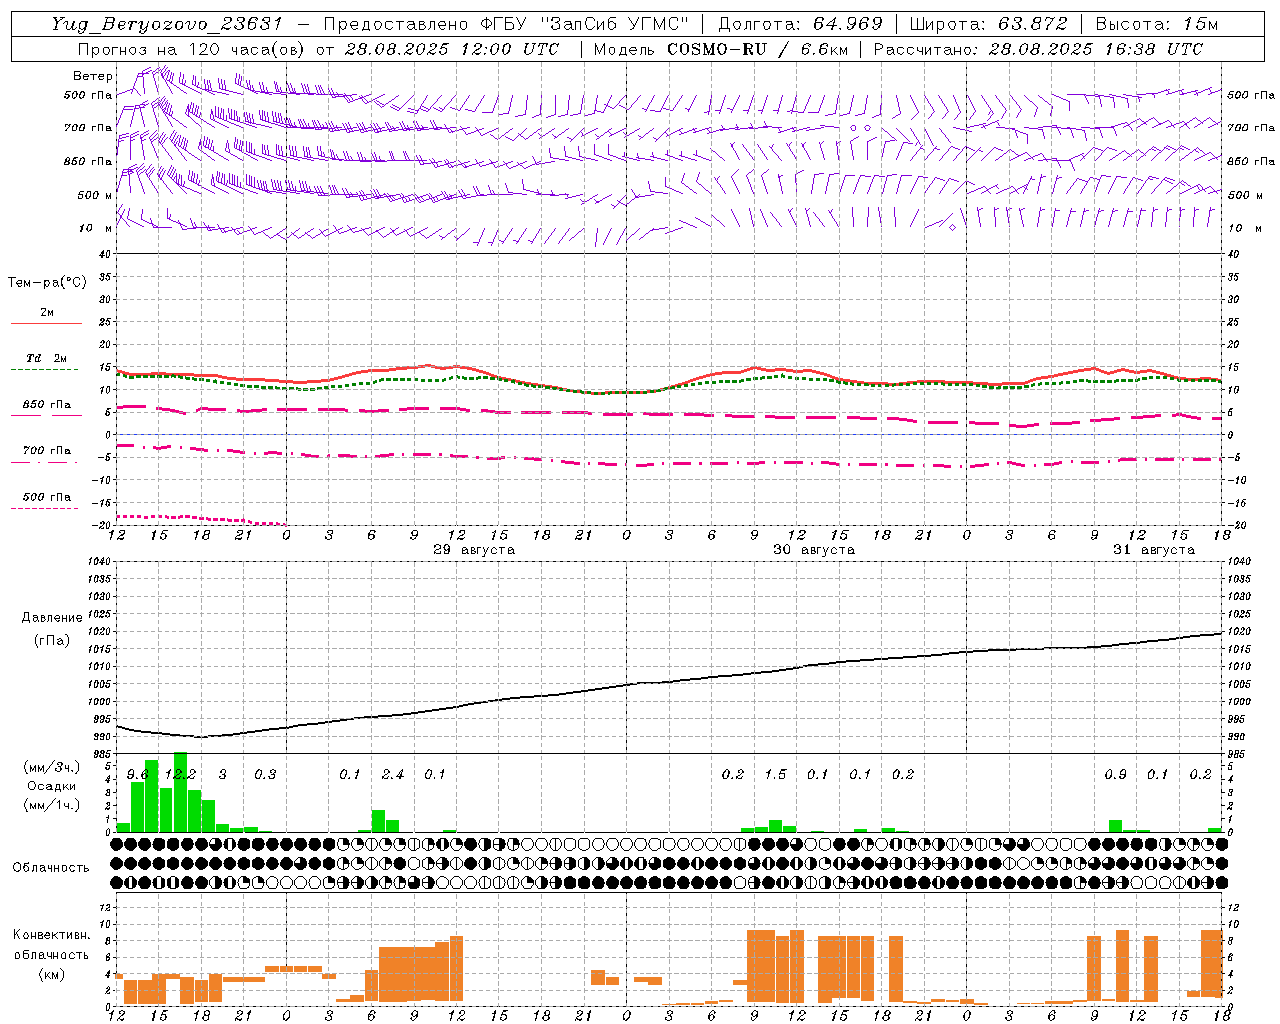1280x1024 pixels.
Task: Click the '31 августа' date label
Action: pos(1154,550)
